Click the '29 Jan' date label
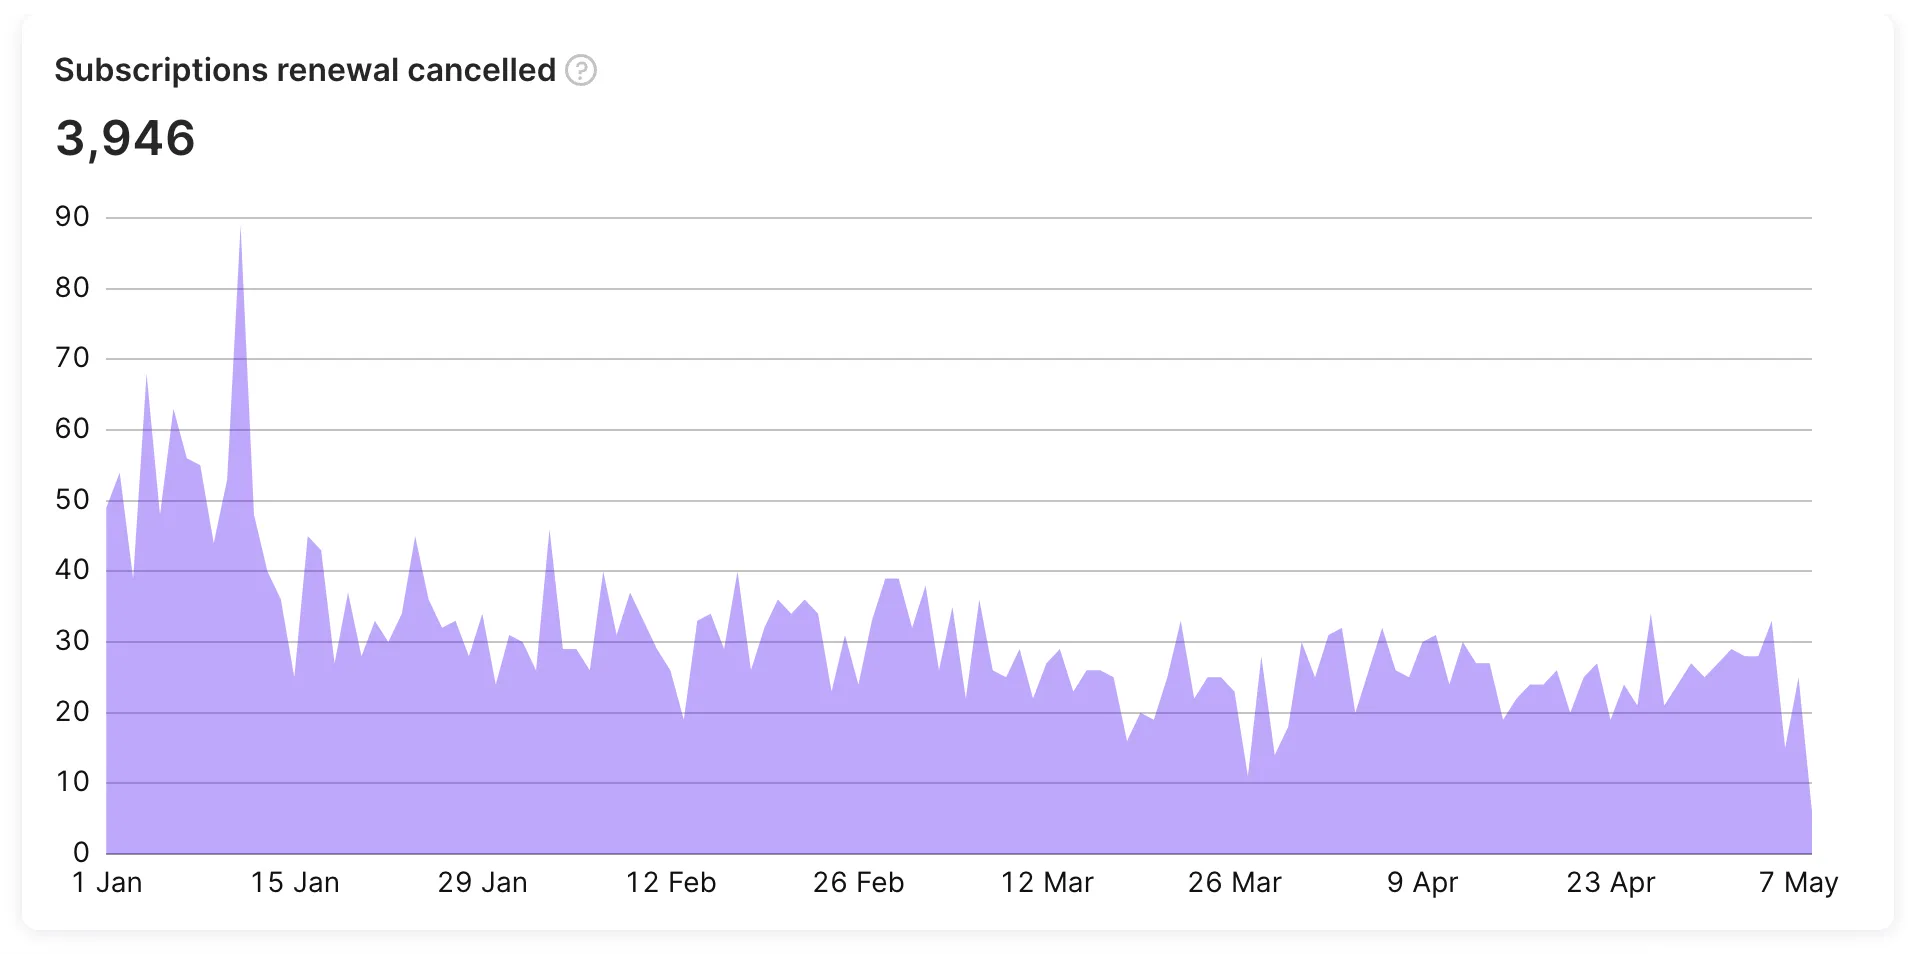 click(482, 883)
